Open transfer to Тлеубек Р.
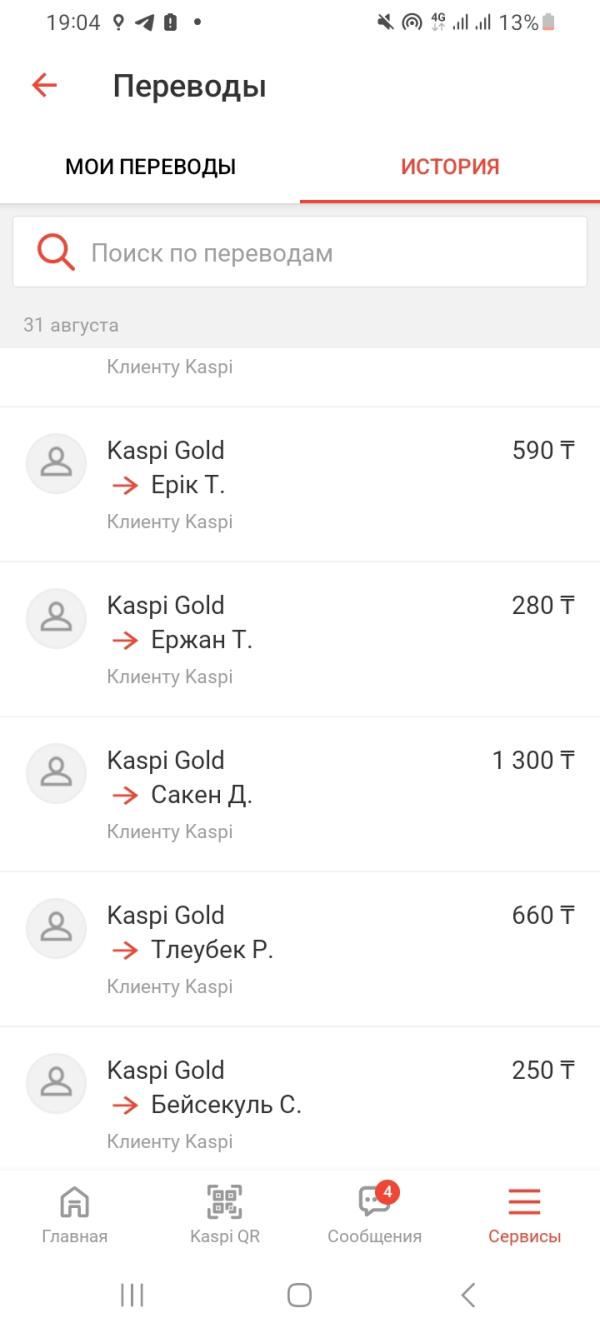 pyautogui.click(x=300, y=950)
